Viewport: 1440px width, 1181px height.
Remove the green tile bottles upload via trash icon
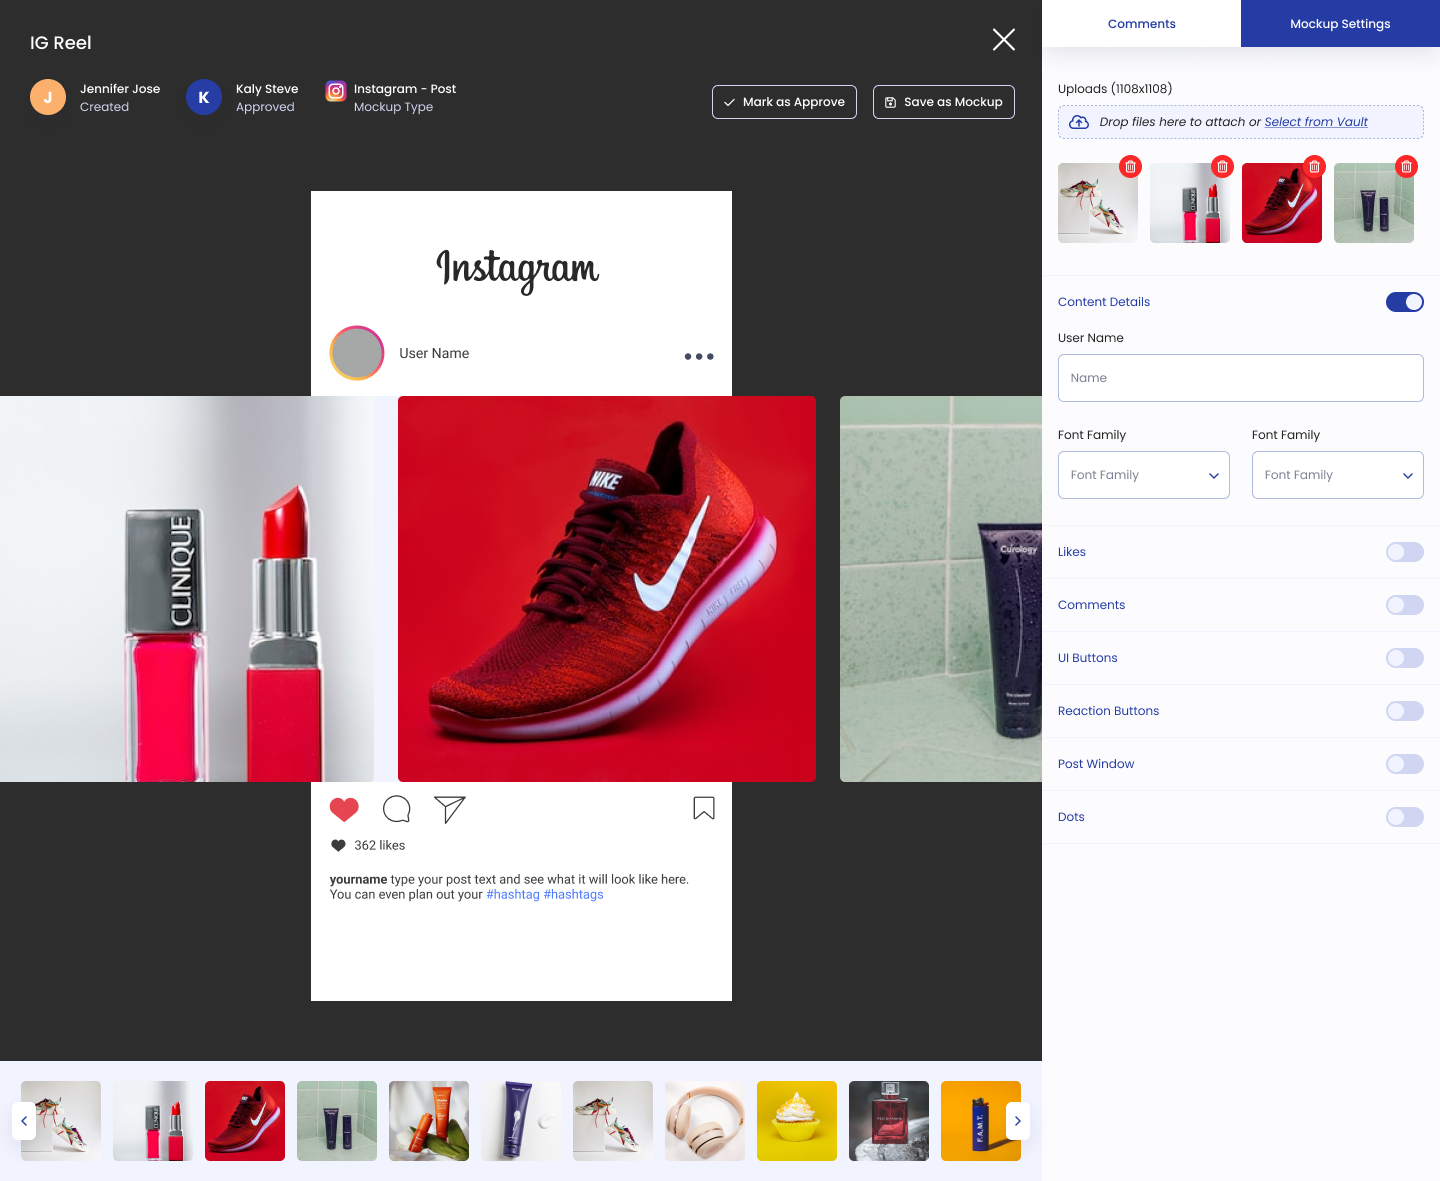tap(1406, 167)
